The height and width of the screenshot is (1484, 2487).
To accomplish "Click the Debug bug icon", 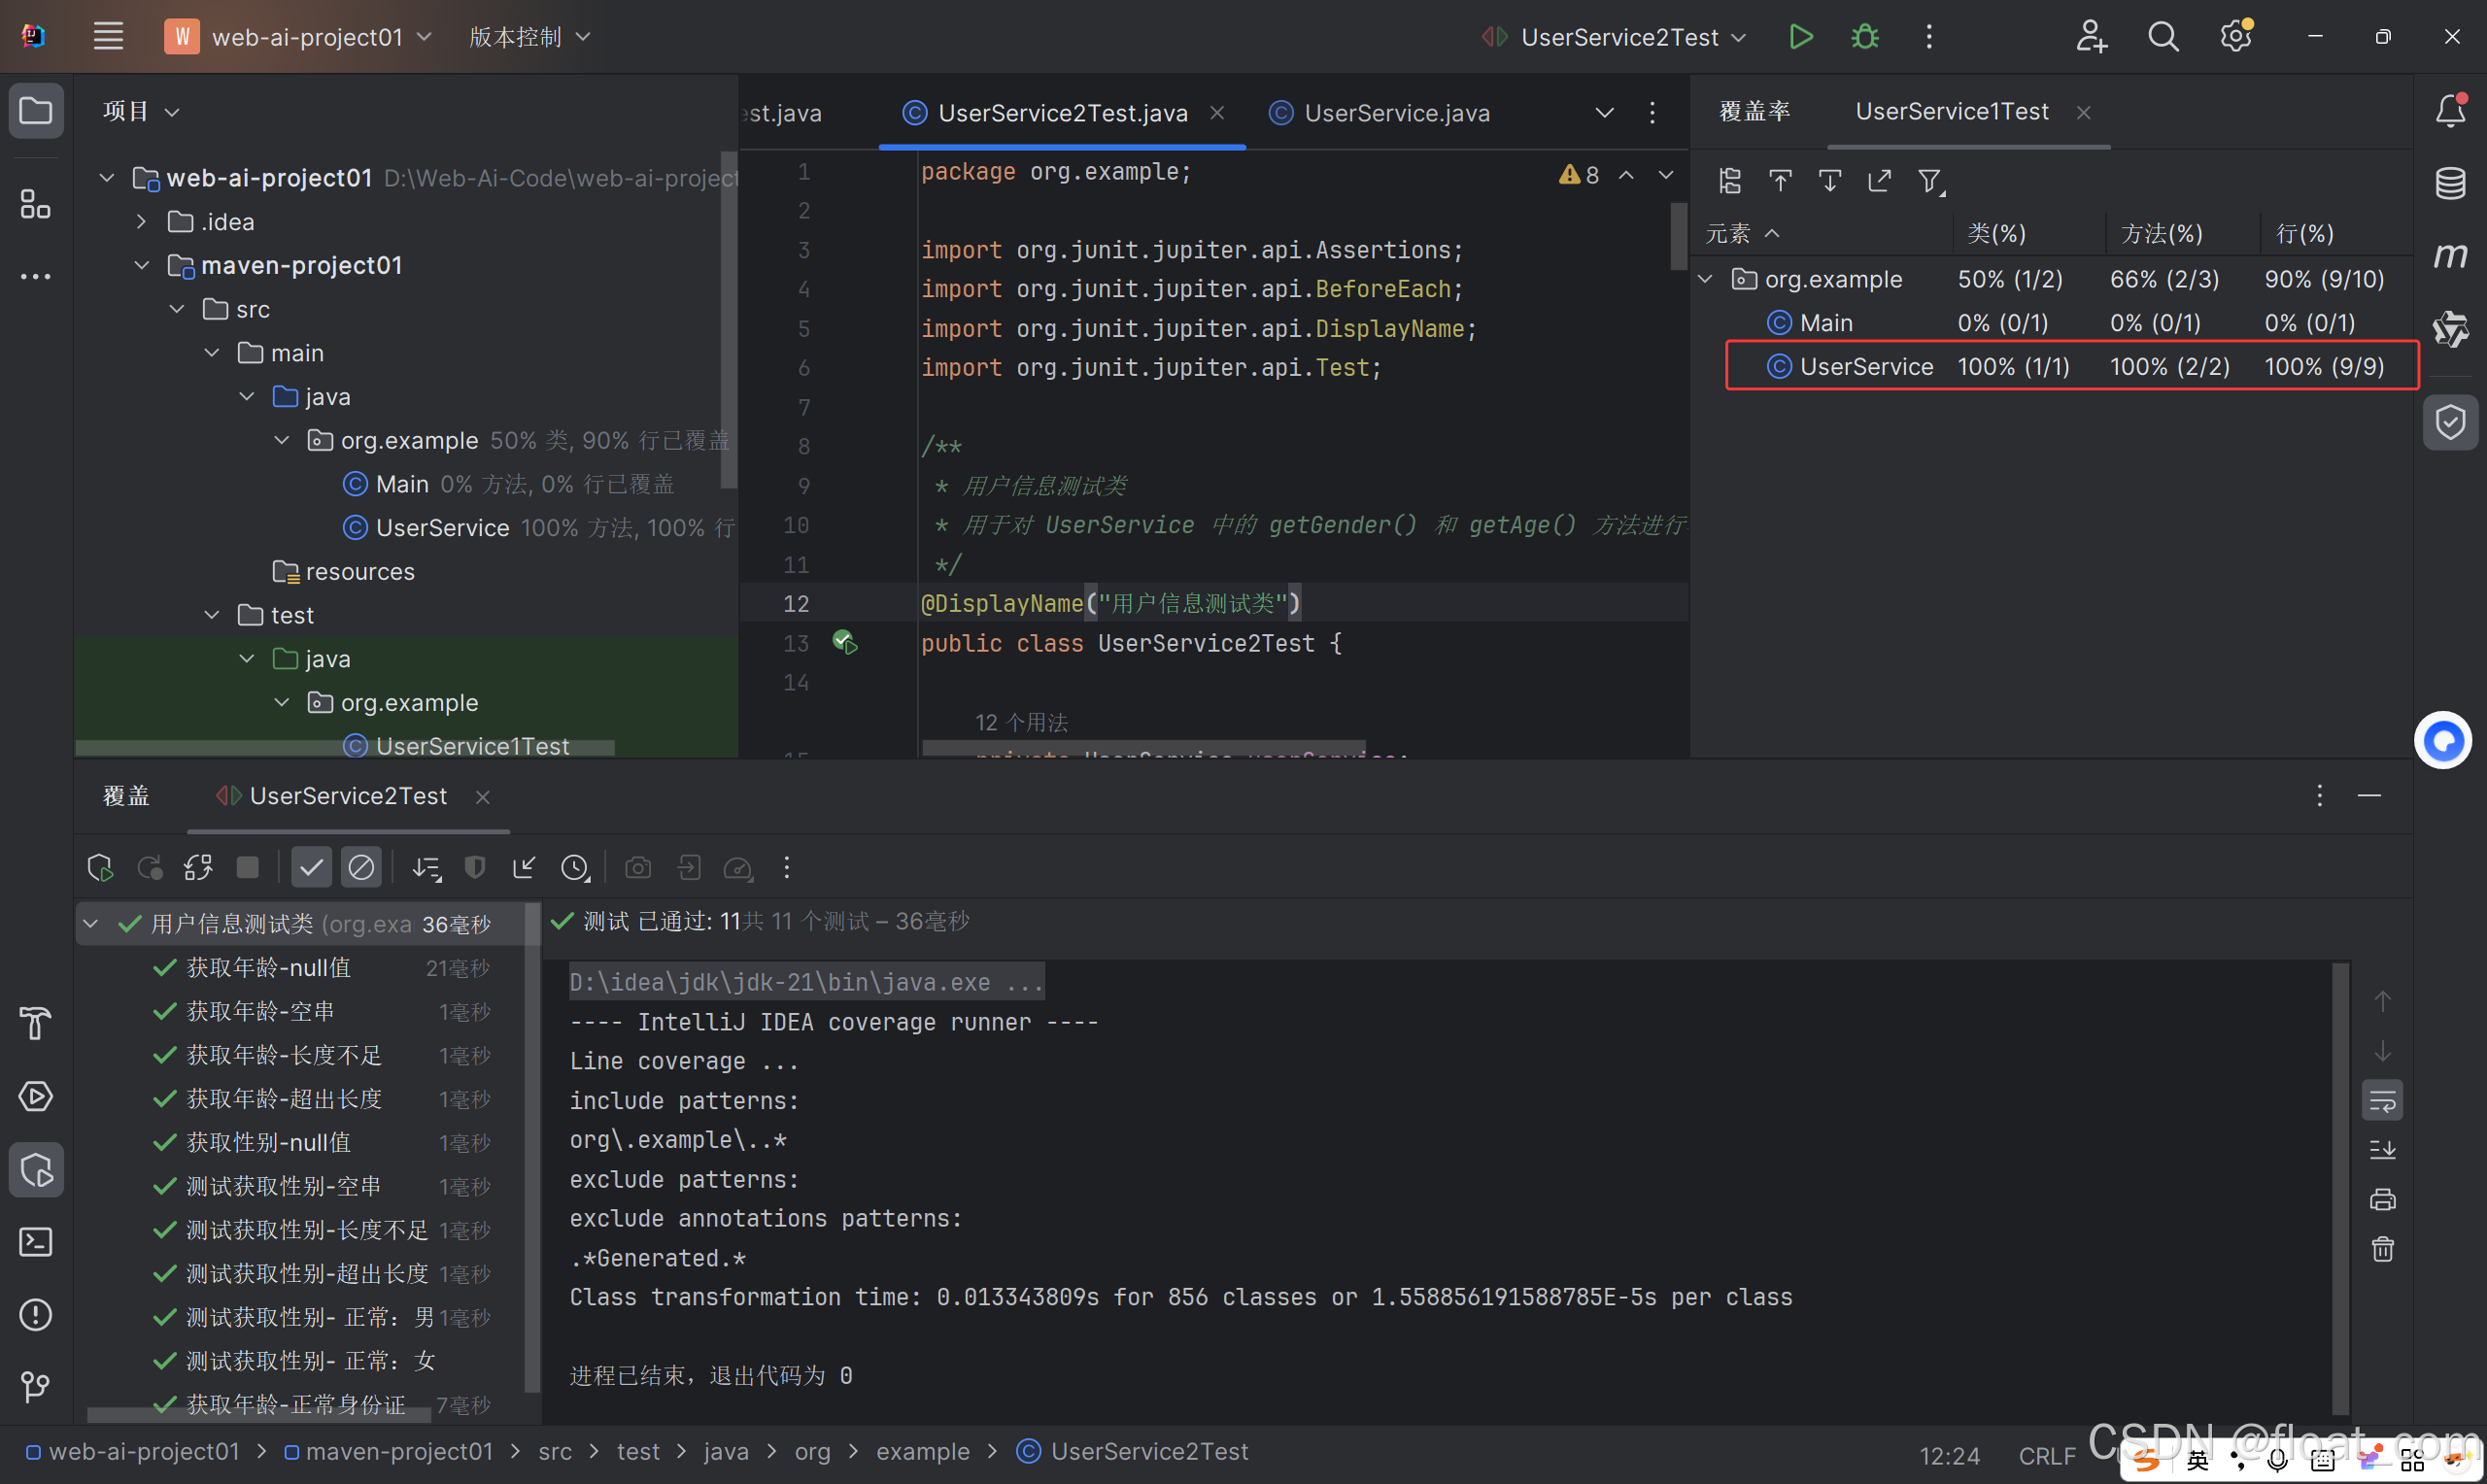I will pos(1865,37).
